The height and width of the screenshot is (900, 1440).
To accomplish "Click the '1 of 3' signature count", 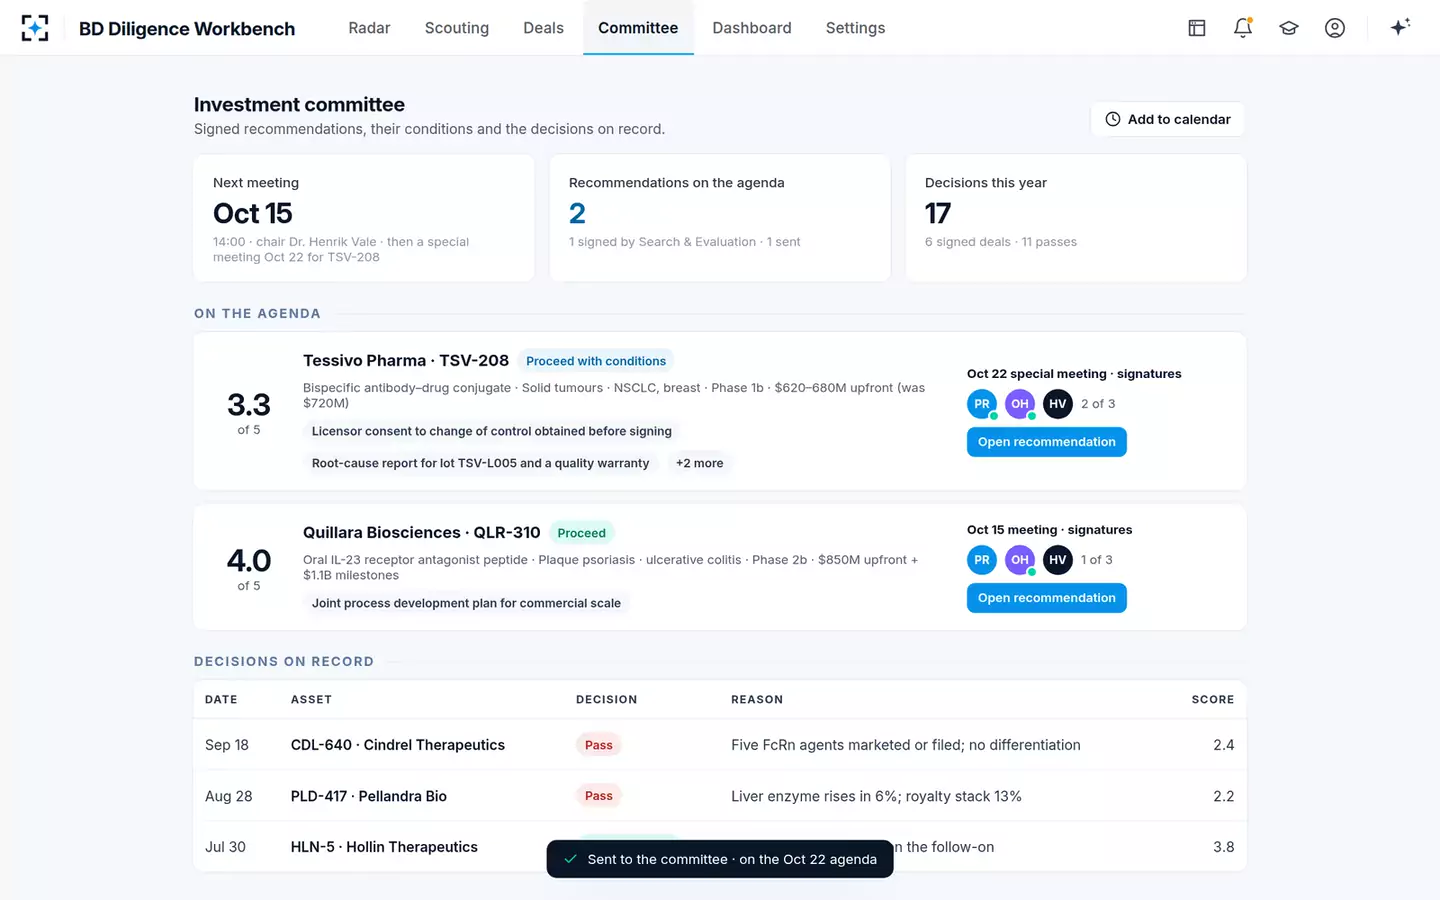I will [x=1096, y=560].
